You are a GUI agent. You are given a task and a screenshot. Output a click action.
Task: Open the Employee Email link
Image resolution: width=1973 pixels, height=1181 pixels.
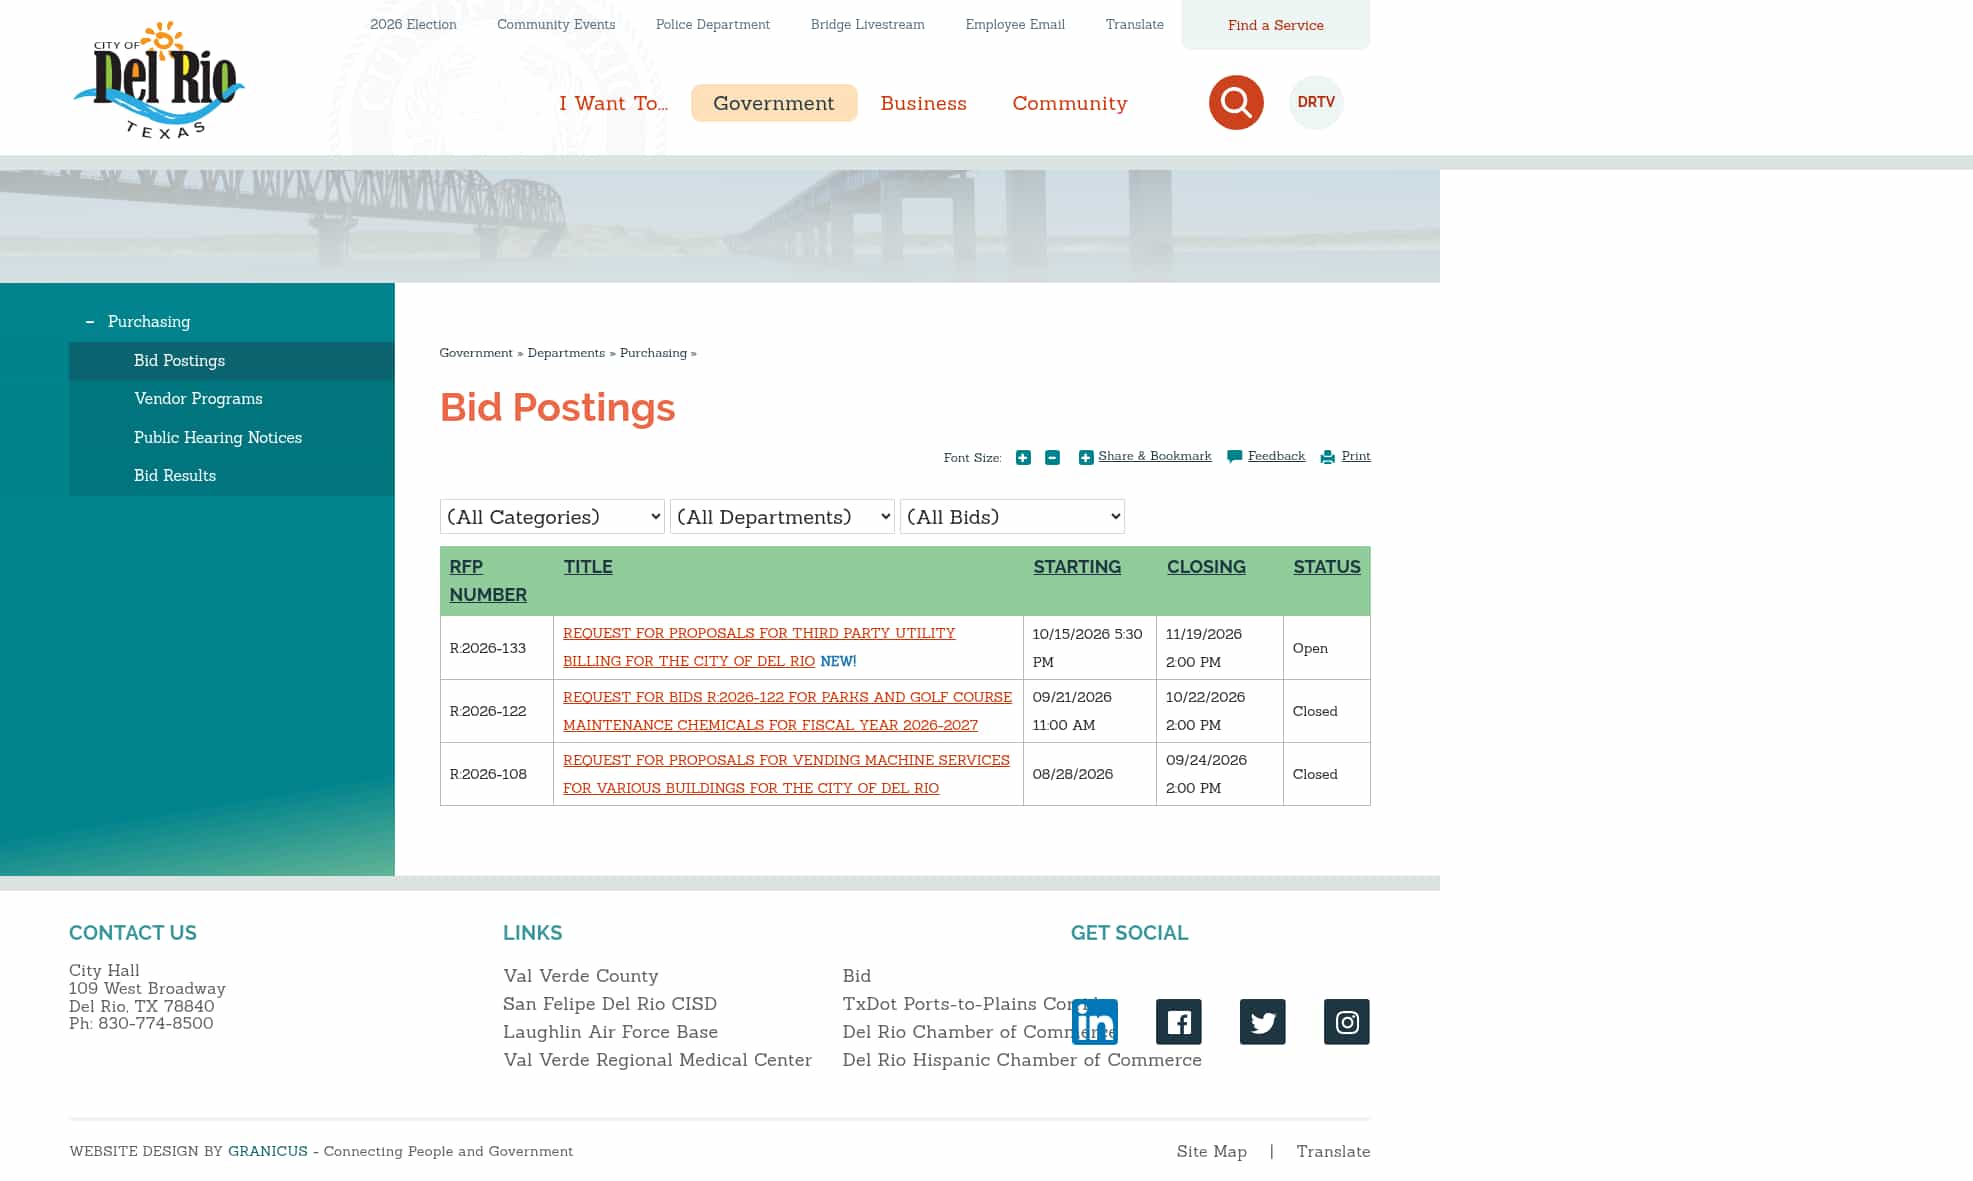click(x=1015, y=24)
